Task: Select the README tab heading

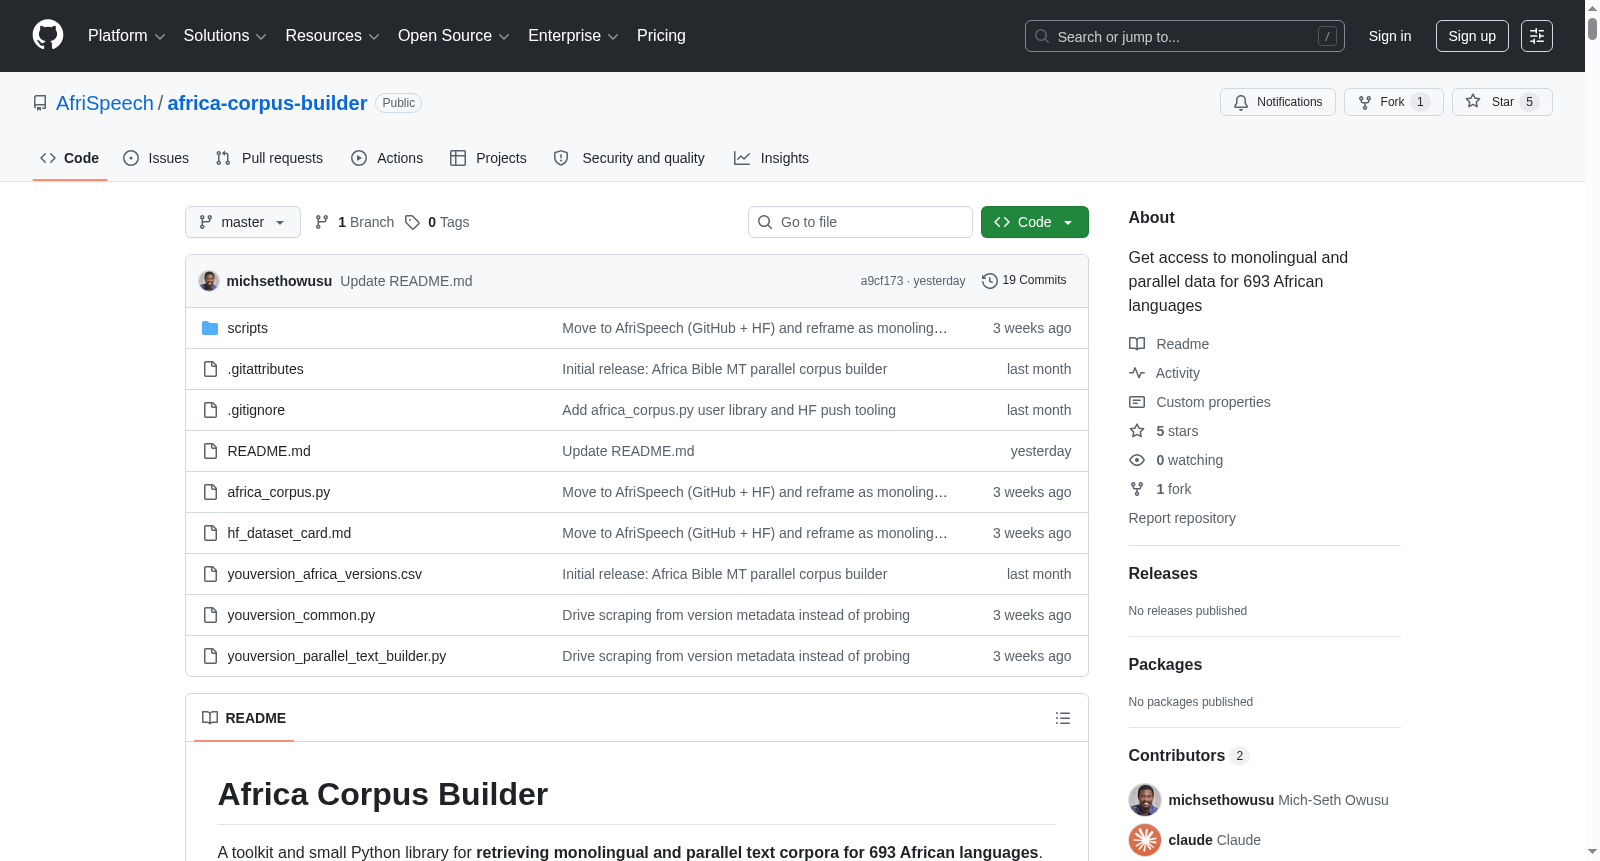Action: (244, 718)
